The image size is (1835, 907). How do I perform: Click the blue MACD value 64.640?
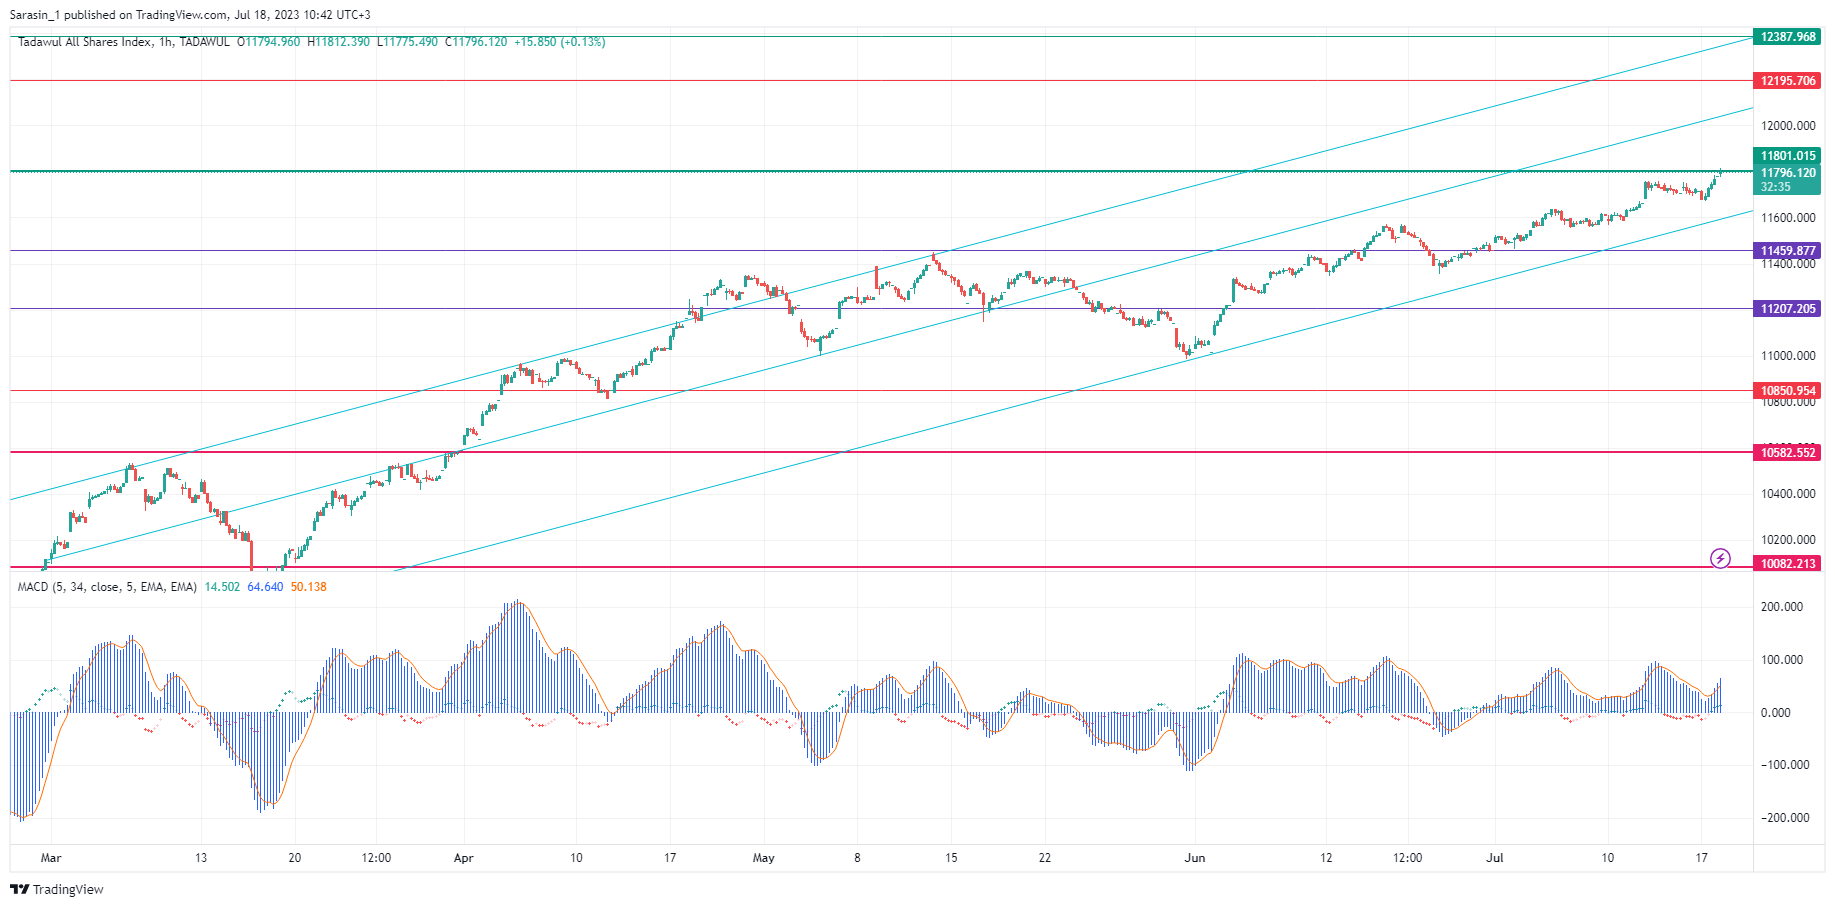pyautogui.click(x=265, y=587)
